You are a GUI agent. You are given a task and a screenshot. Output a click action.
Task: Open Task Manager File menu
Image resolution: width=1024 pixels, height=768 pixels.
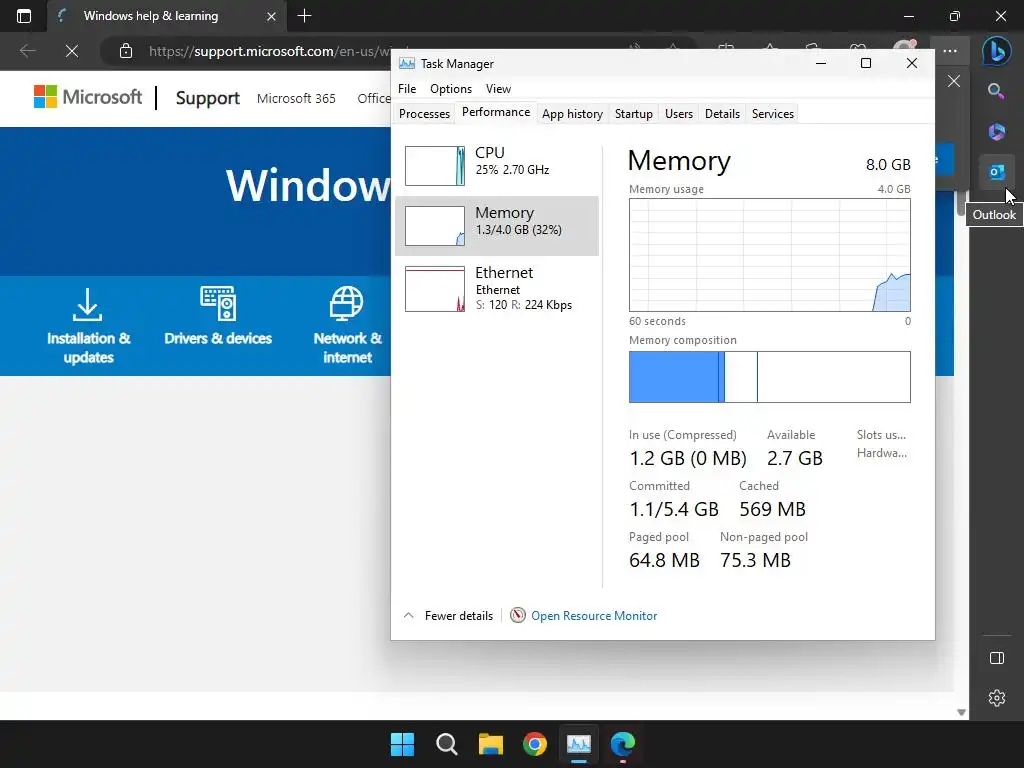407,89
